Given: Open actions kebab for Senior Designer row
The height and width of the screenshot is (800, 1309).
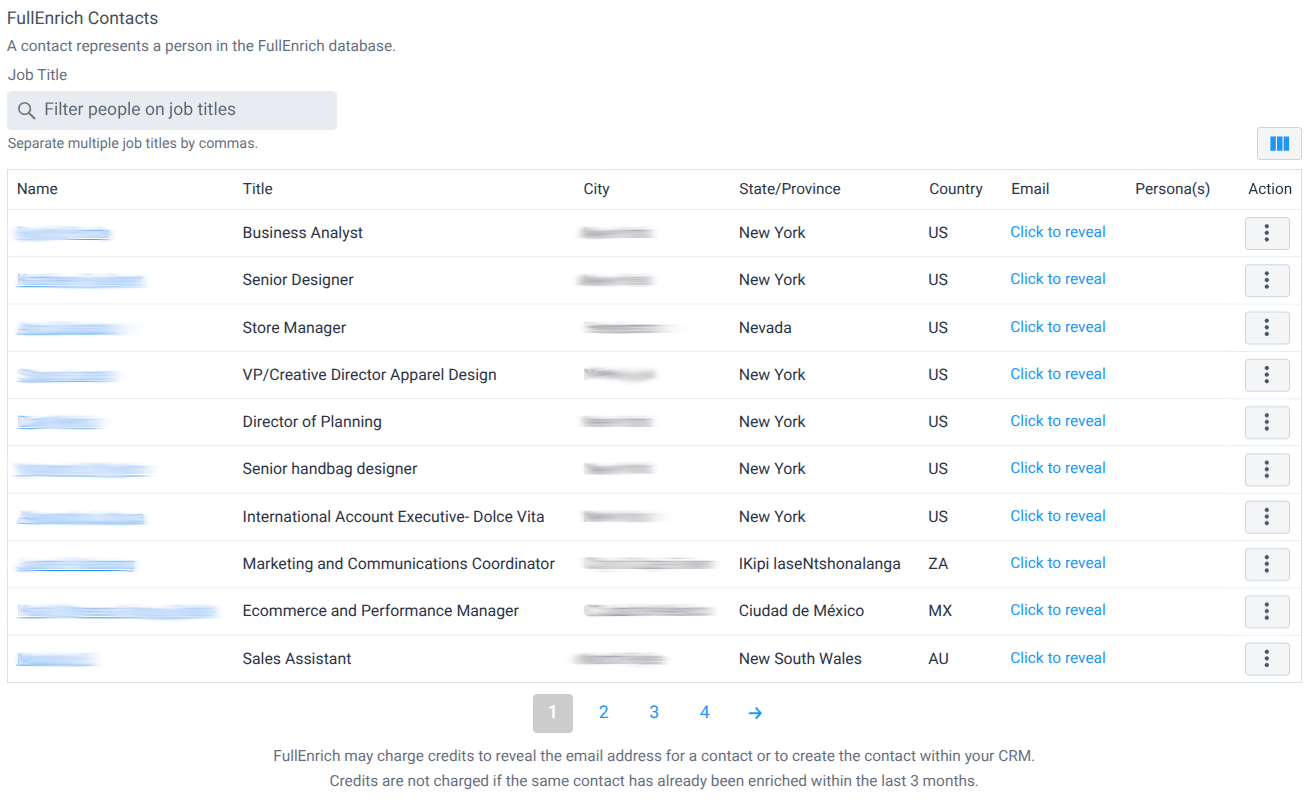Looking at the screenshot, I should tap(1267, 280).
